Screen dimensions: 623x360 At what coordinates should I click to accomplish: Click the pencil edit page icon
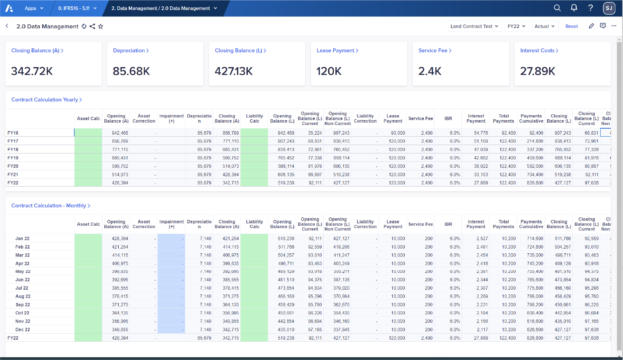point(591,26)
